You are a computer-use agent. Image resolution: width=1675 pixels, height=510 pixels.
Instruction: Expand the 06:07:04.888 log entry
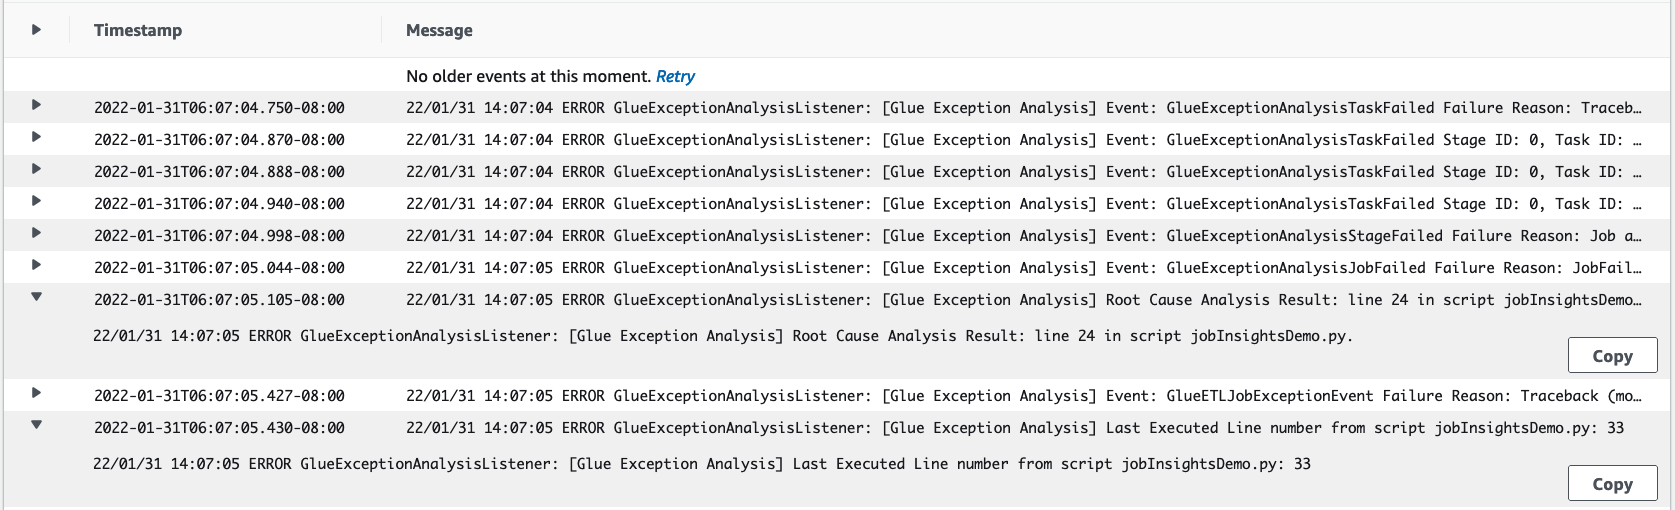36,169
